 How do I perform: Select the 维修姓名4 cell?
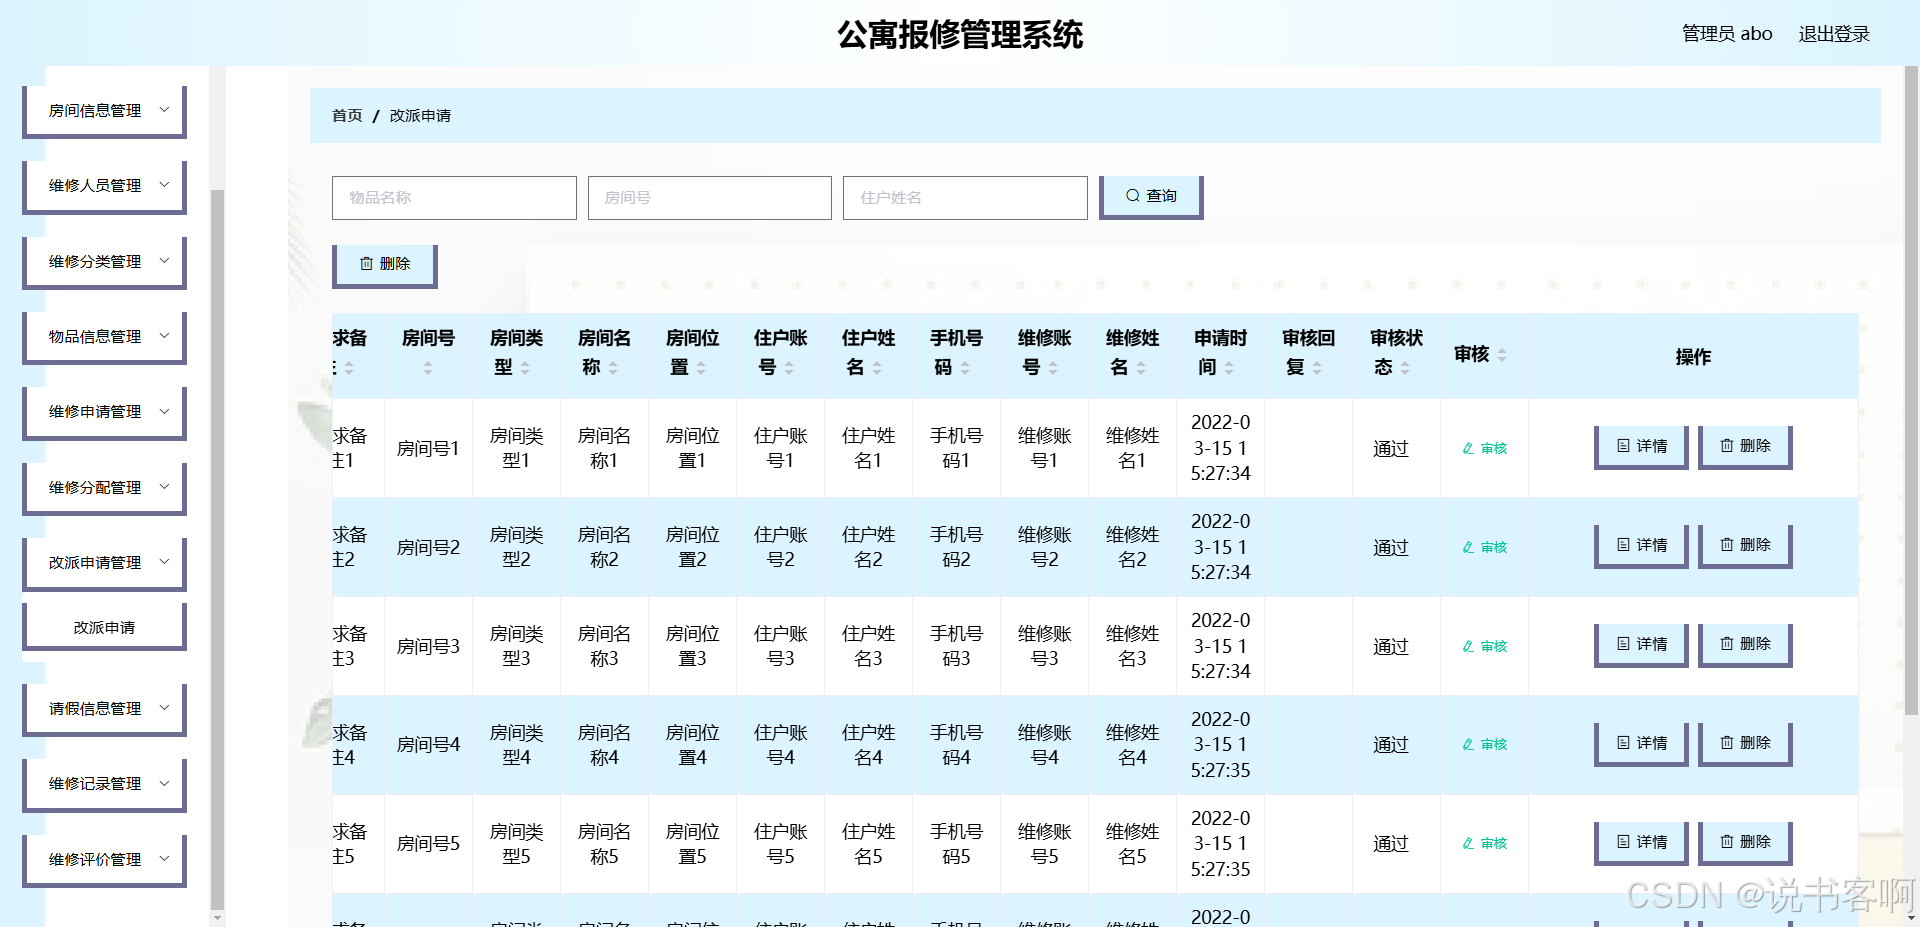1132,745
